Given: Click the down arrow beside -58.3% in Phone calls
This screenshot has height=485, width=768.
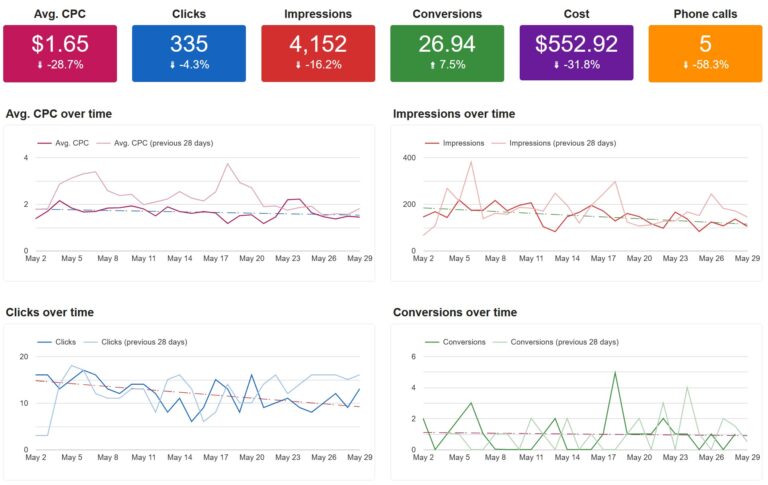Looking at the screenshot, I should pos(685,63).
